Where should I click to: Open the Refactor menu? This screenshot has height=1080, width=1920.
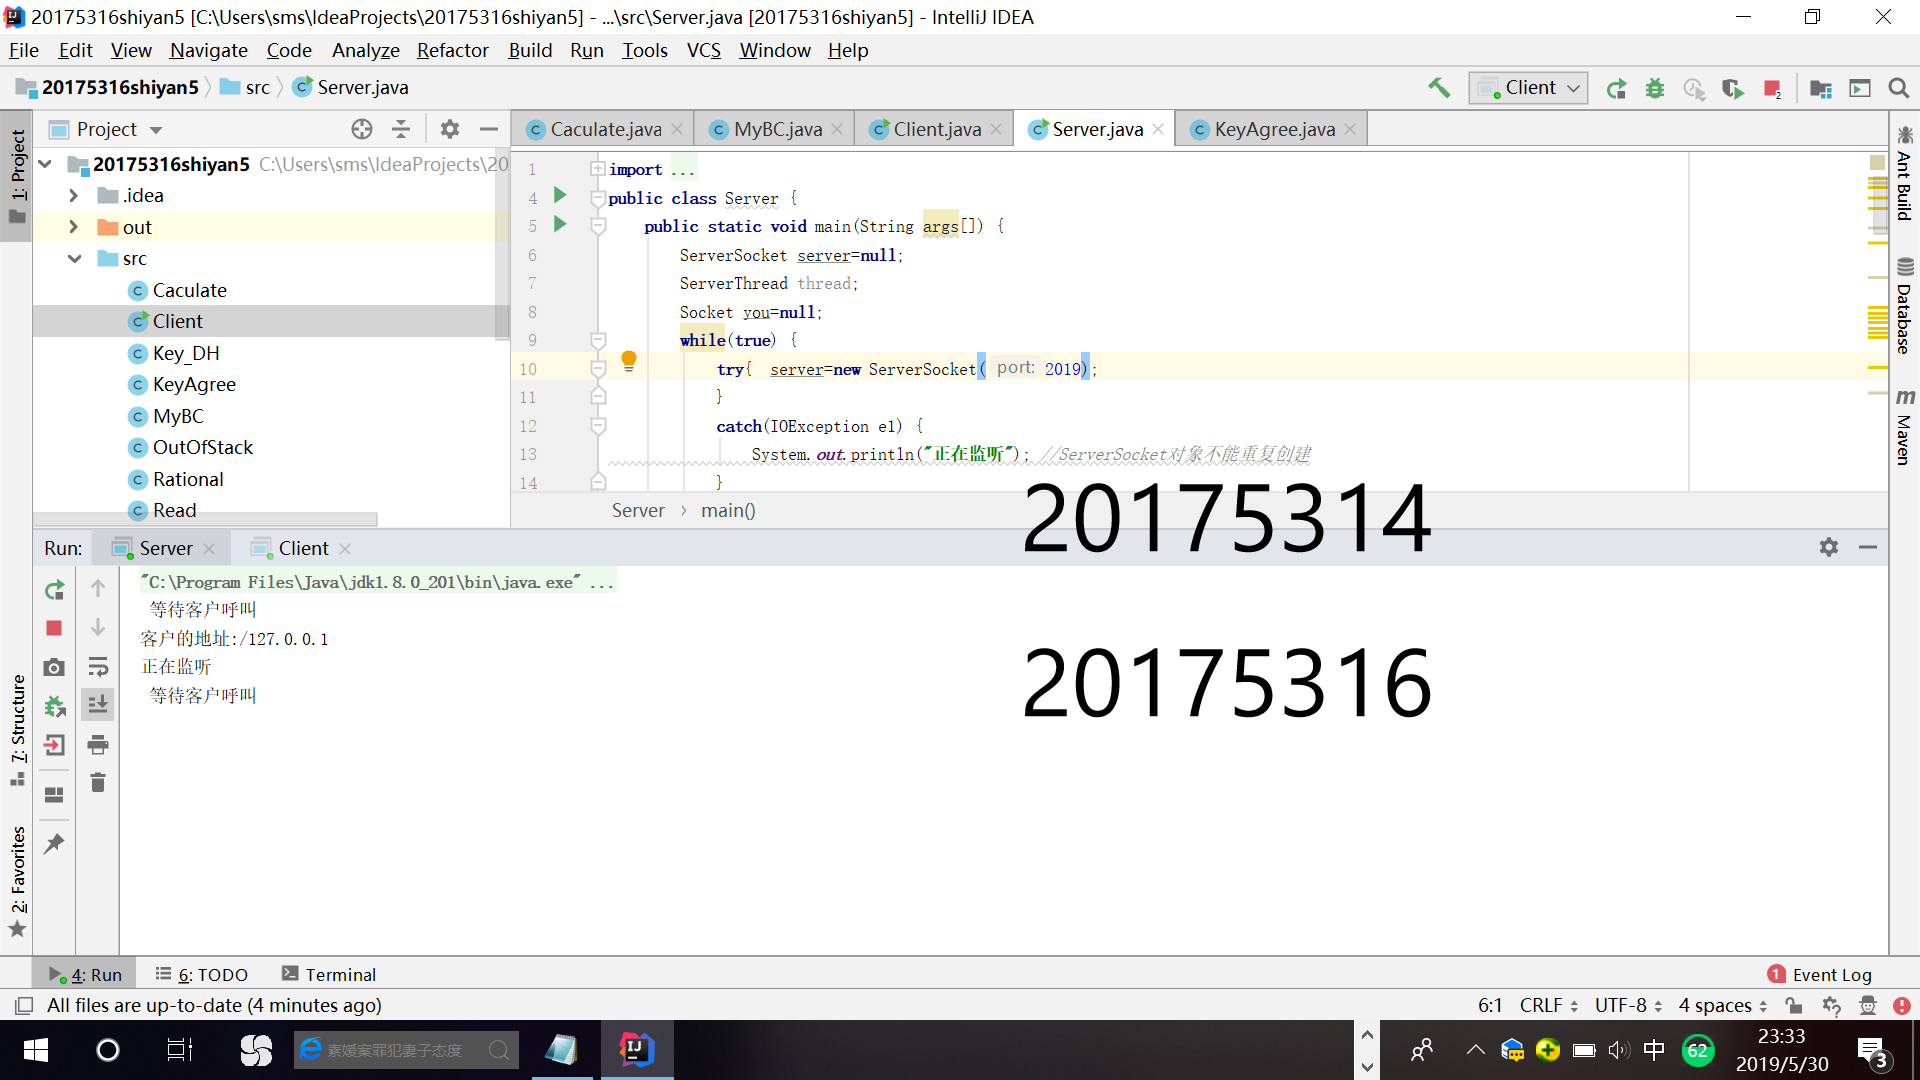click(452, 50)
